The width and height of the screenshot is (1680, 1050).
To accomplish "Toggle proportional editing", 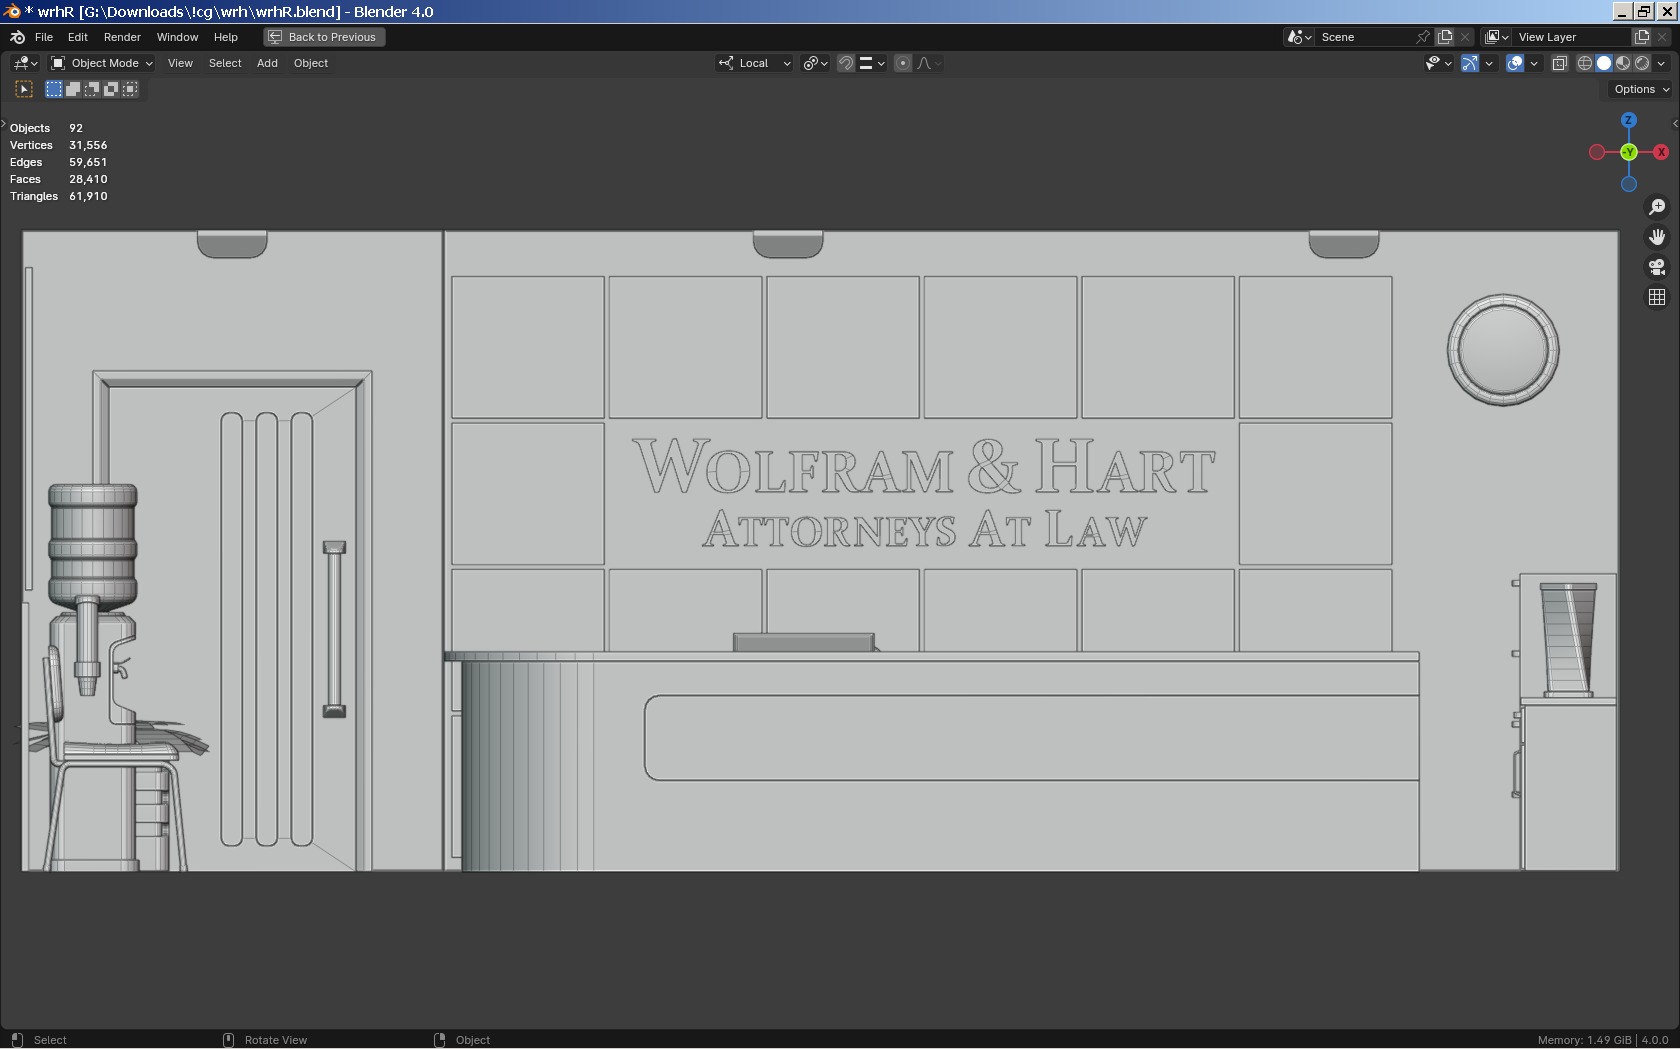I will tap(903, 63).
